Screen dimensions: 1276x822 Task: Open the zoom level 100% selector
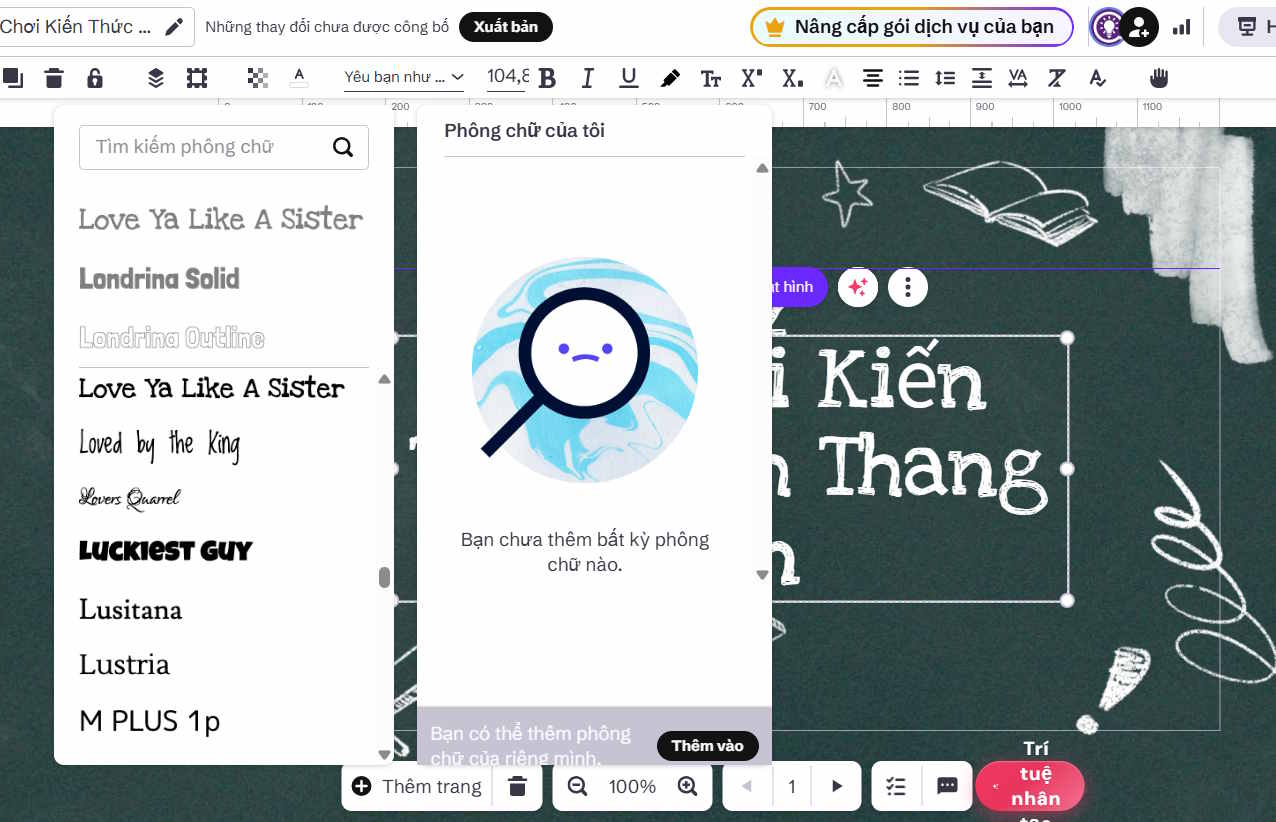coord(632,786)
